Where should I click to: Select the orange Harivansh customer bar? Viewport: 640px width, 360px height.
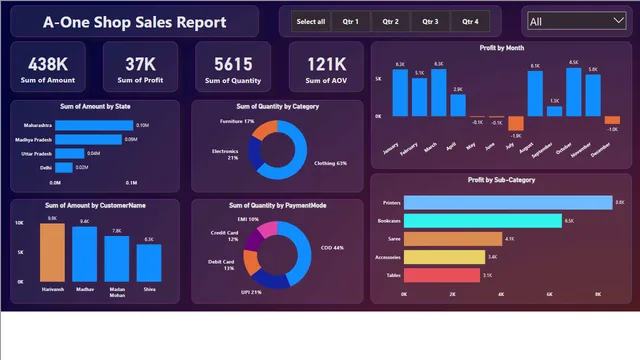point(52,253)
